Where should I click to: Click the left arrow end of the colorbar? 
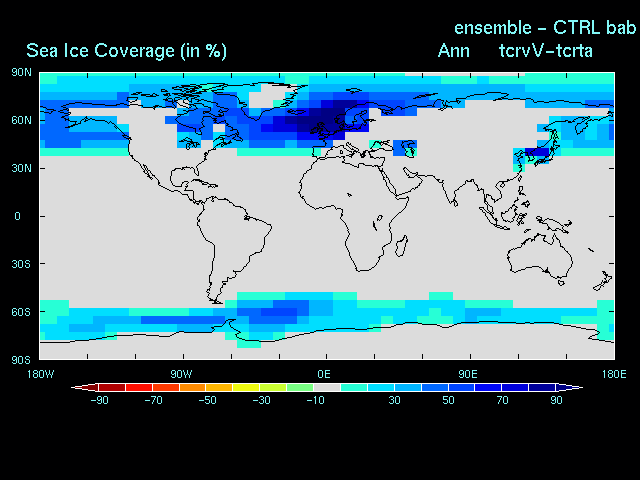(x=84, y=387)
